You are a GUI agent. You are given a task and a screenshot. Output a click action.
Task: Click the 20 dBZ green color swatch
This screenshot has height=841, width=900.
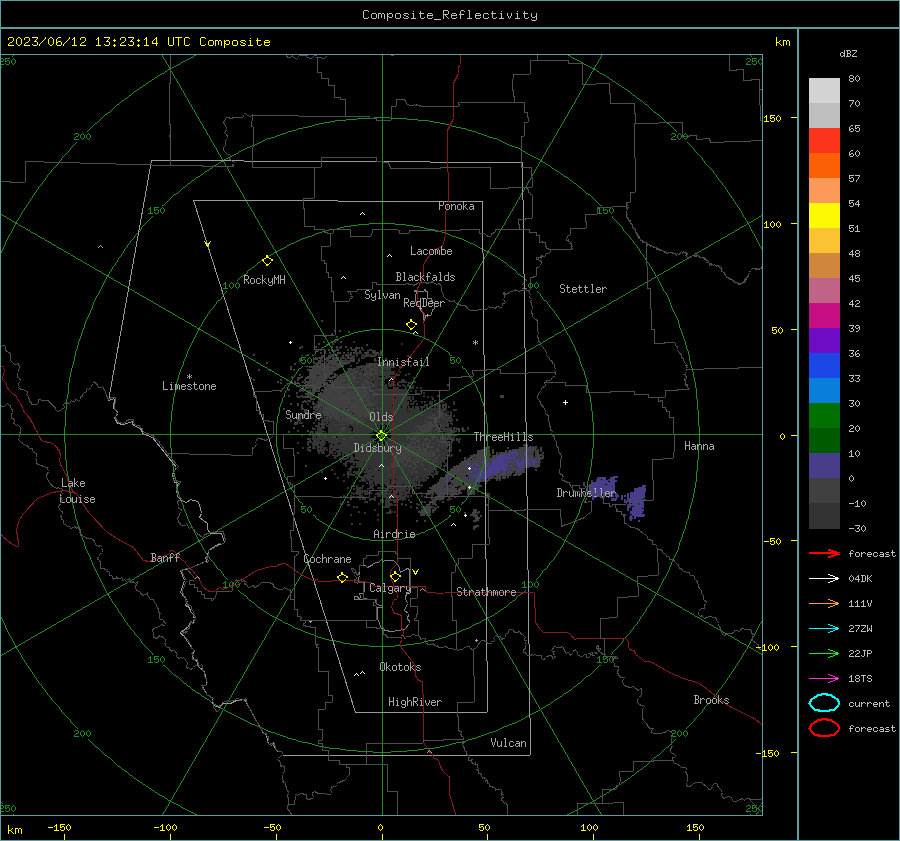pyautogui.click(x=824, y=416)
